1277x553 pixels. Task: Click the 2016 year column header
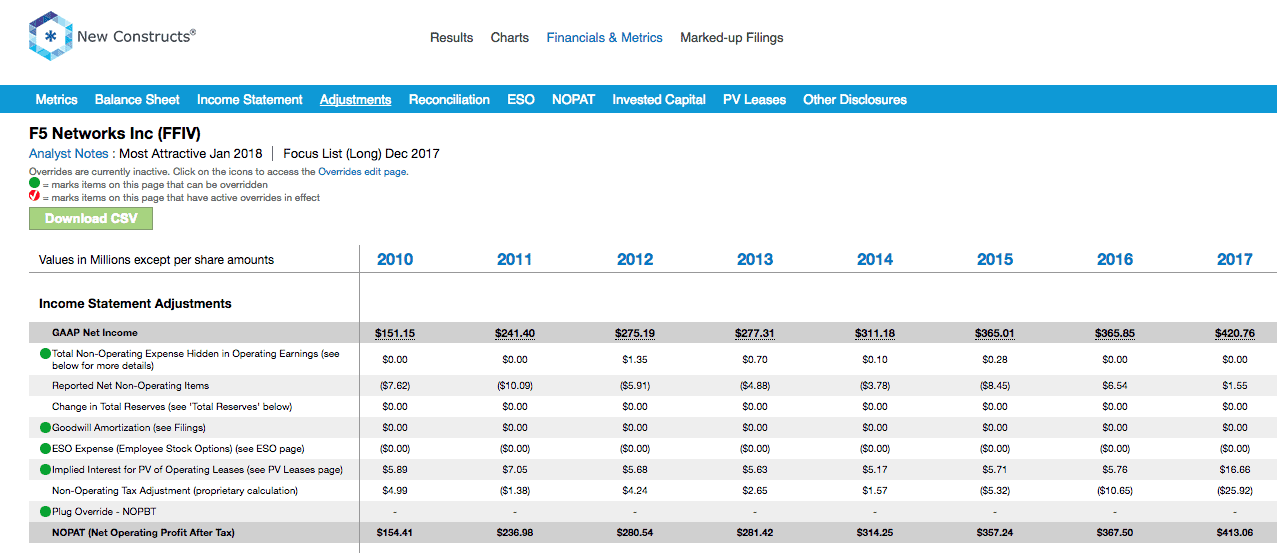(x=1115, y=259)
